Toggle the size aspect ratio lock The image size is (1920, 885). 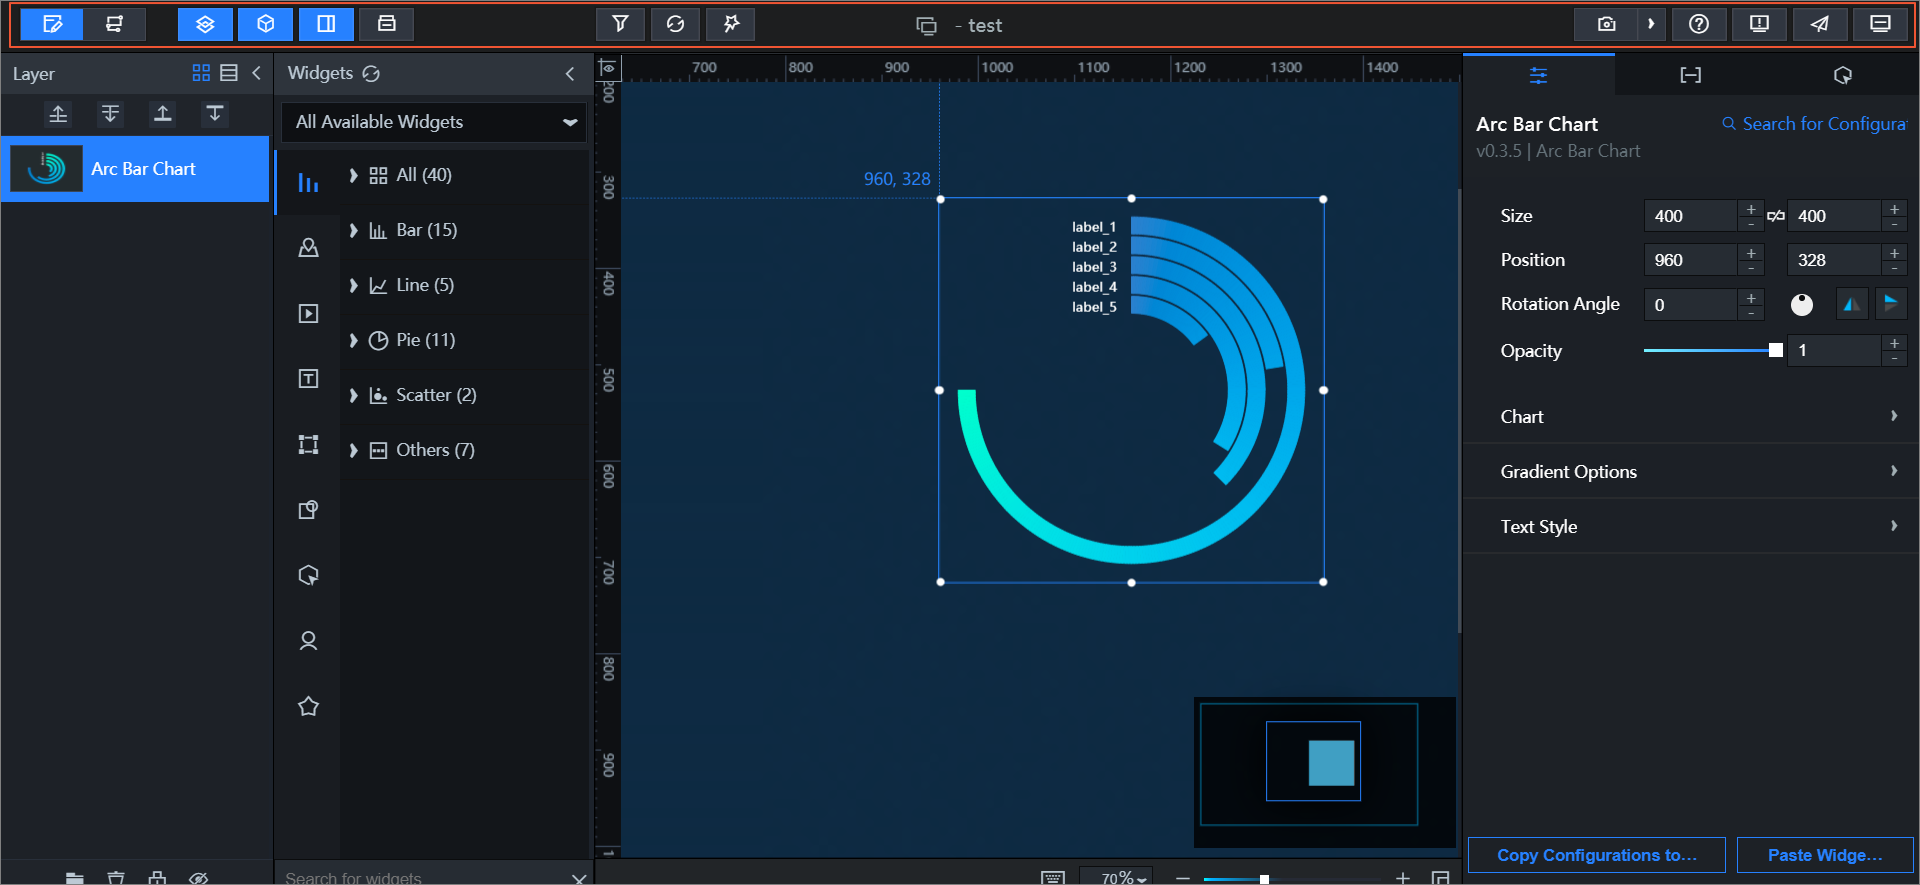(1775, 216)
